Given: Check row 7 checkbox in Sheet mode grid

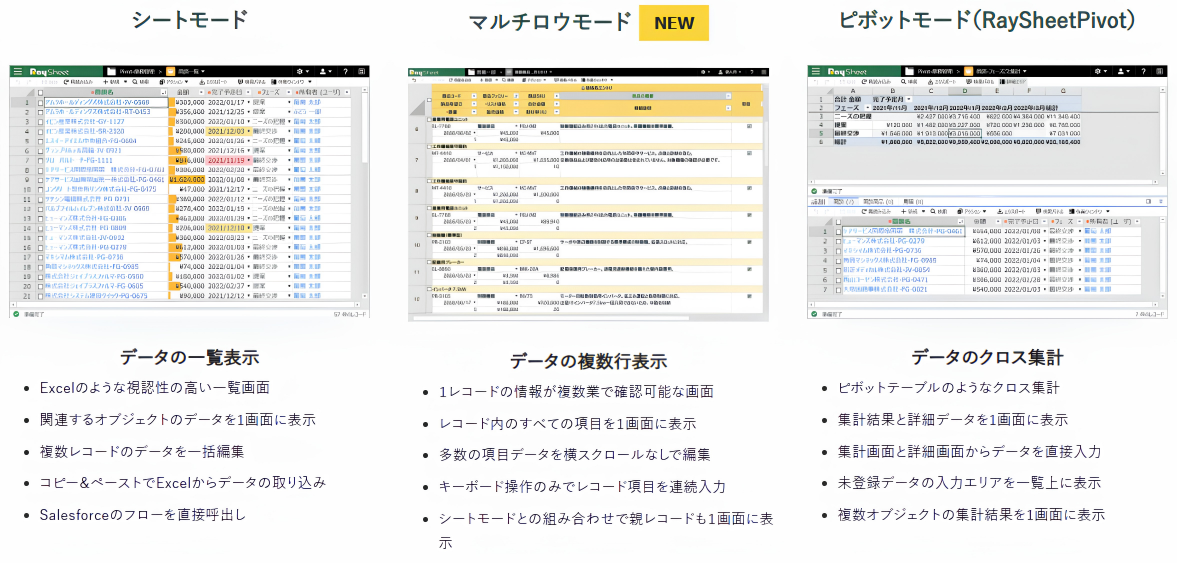Looking at the screenshot, I should coord(41,160).
